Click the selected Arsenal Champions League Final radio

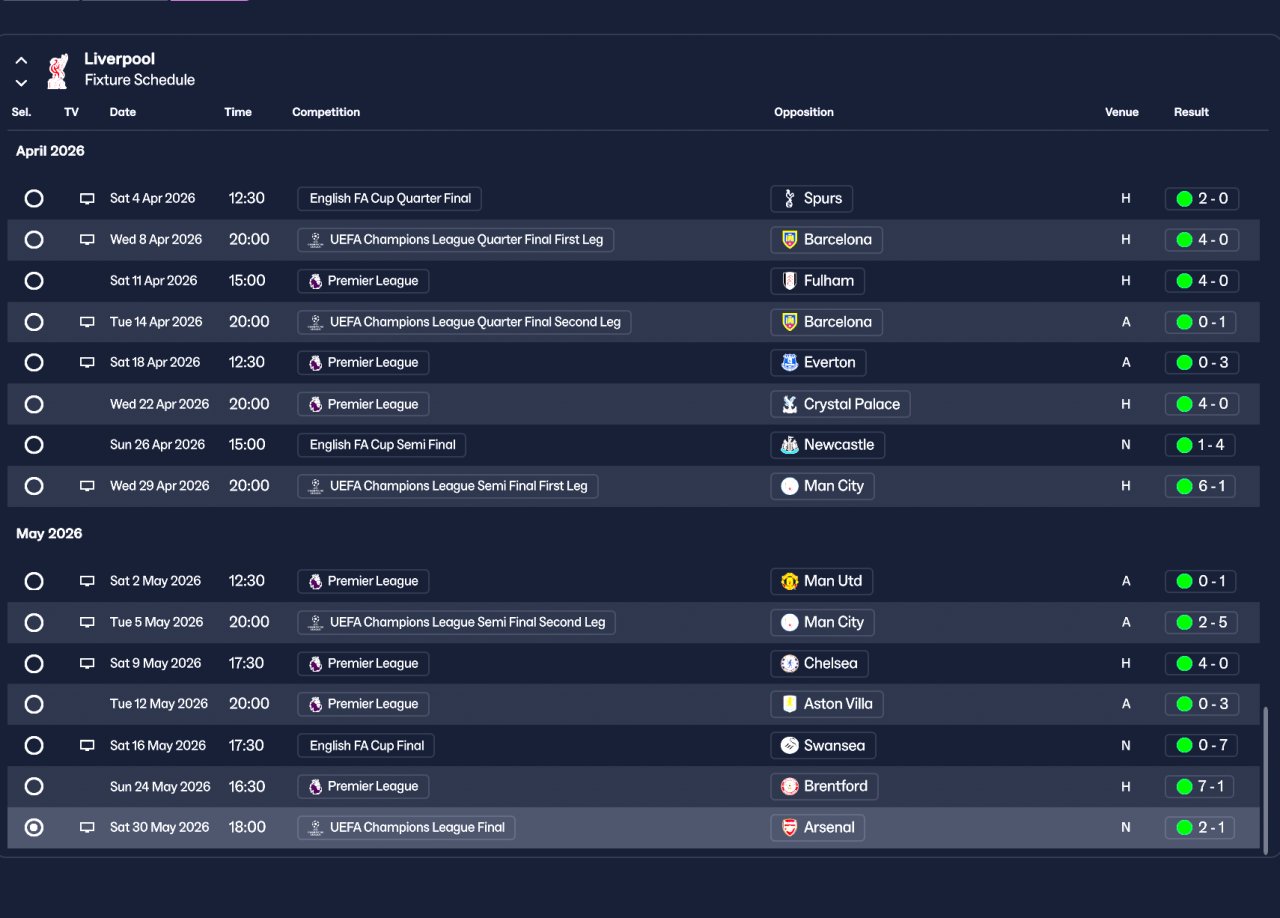tap(34, 828)
